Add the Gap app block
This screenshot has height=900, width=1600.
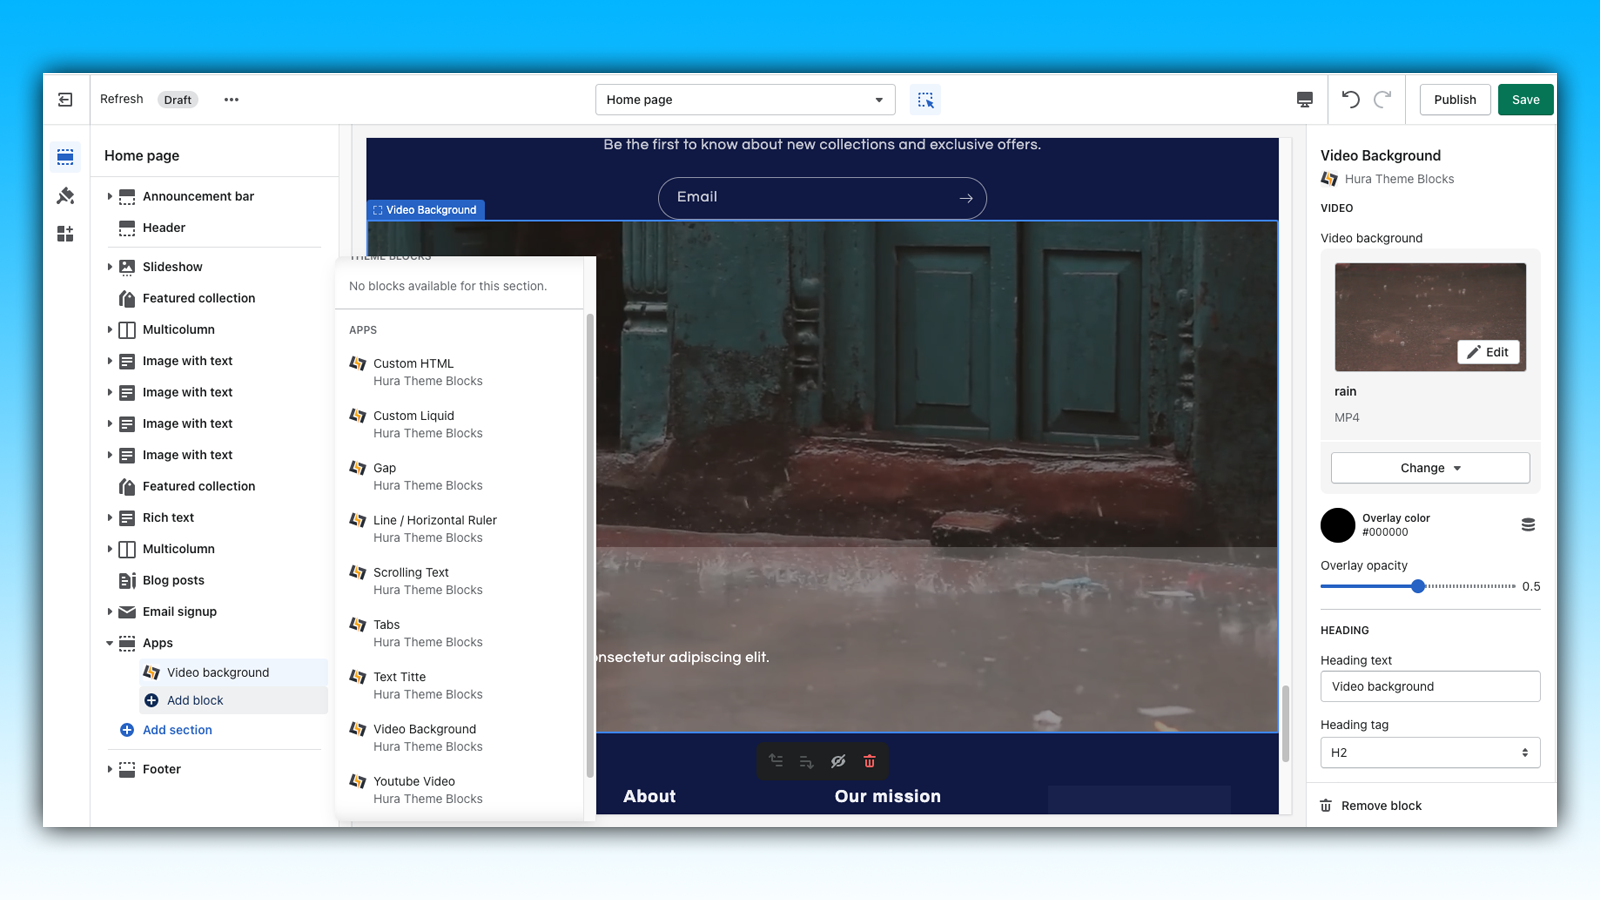(459, 476)
